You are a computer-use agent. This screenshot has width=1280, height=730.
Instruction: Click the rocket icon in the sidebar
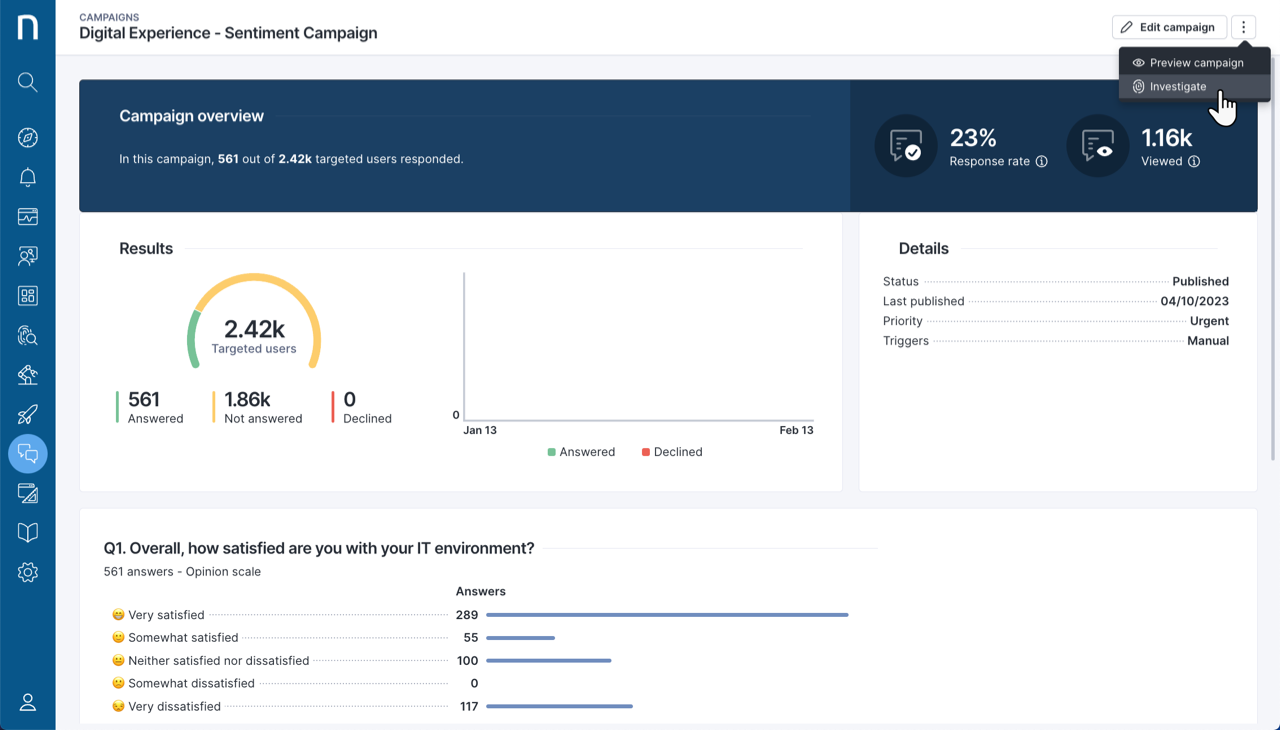[x=28, y=414]
